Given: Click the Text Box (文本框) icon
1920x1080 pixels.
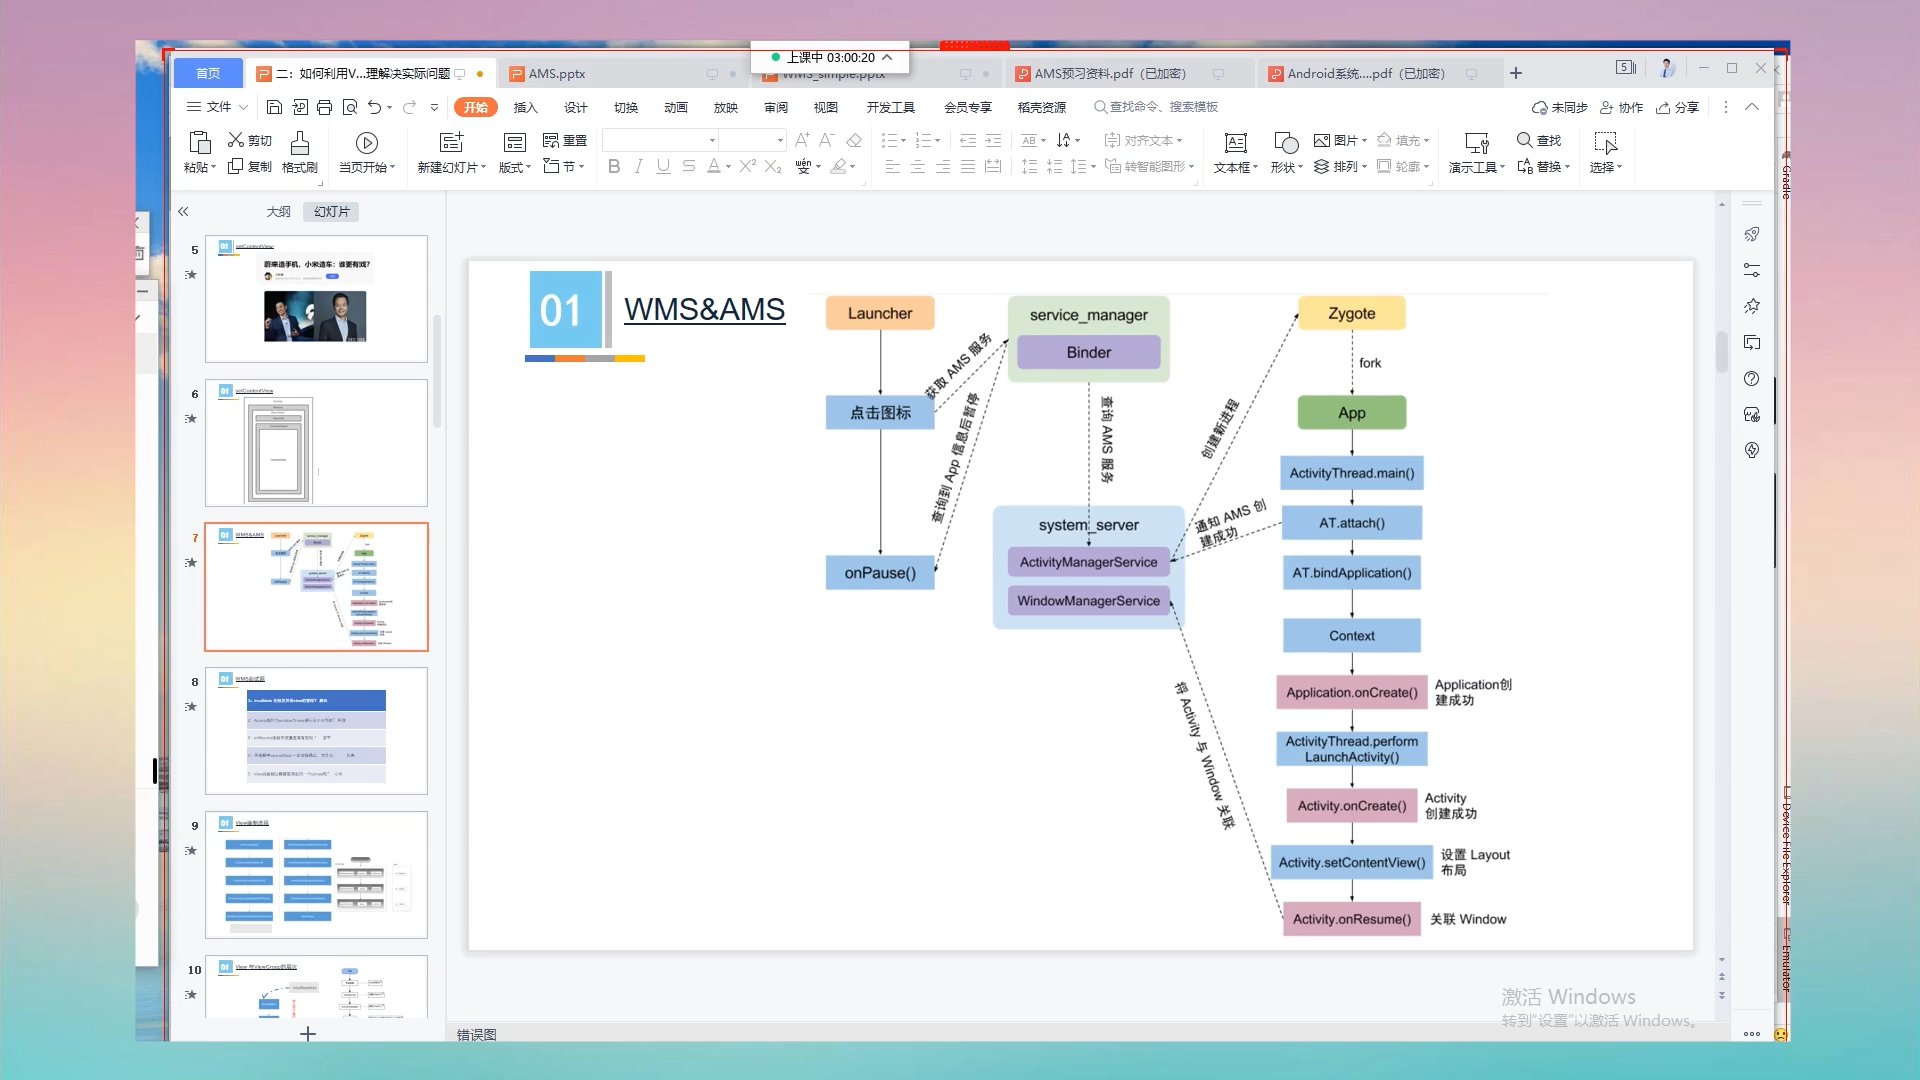Looking at the screenshot, I should 1235,143.
